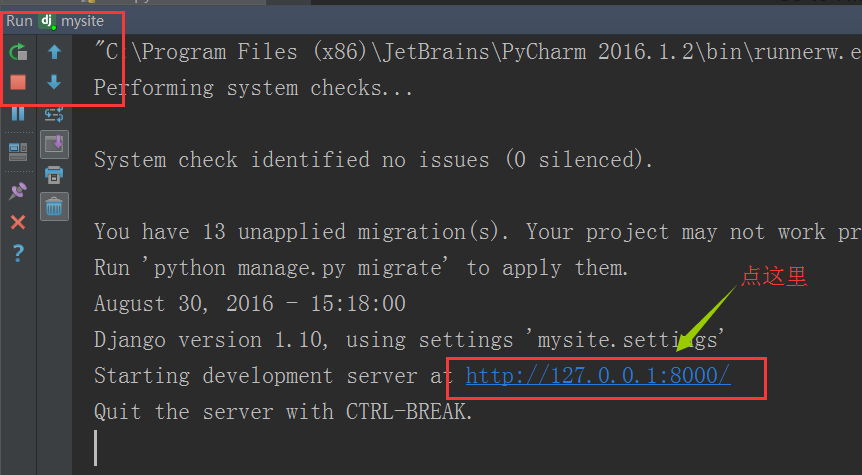The height and width of the screenshot is (475, 862).
Task: Click the Run tool window label
Action: (x=19, y=21)
